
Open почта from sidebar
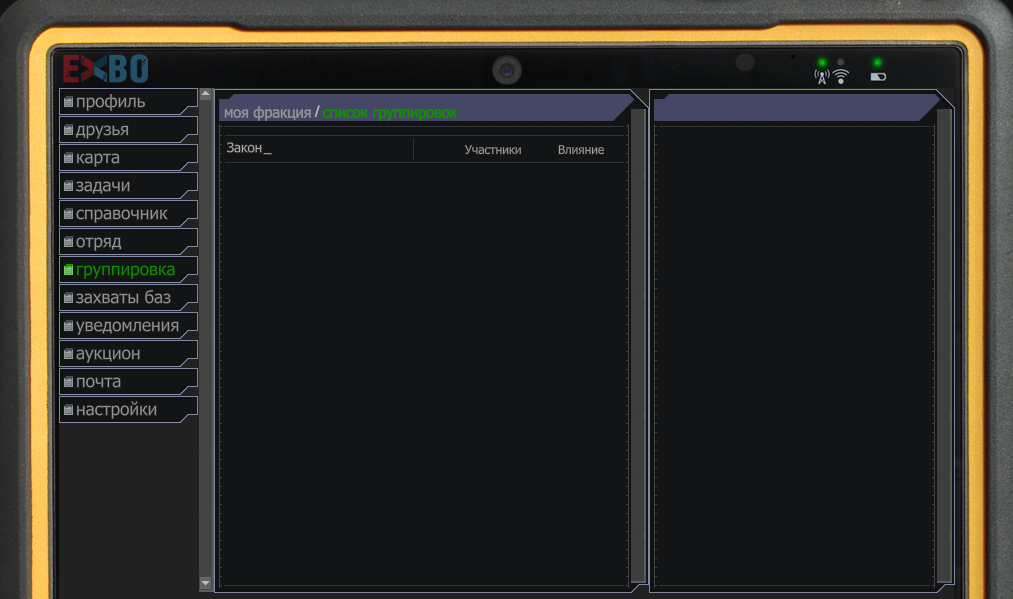coord(128,382)
